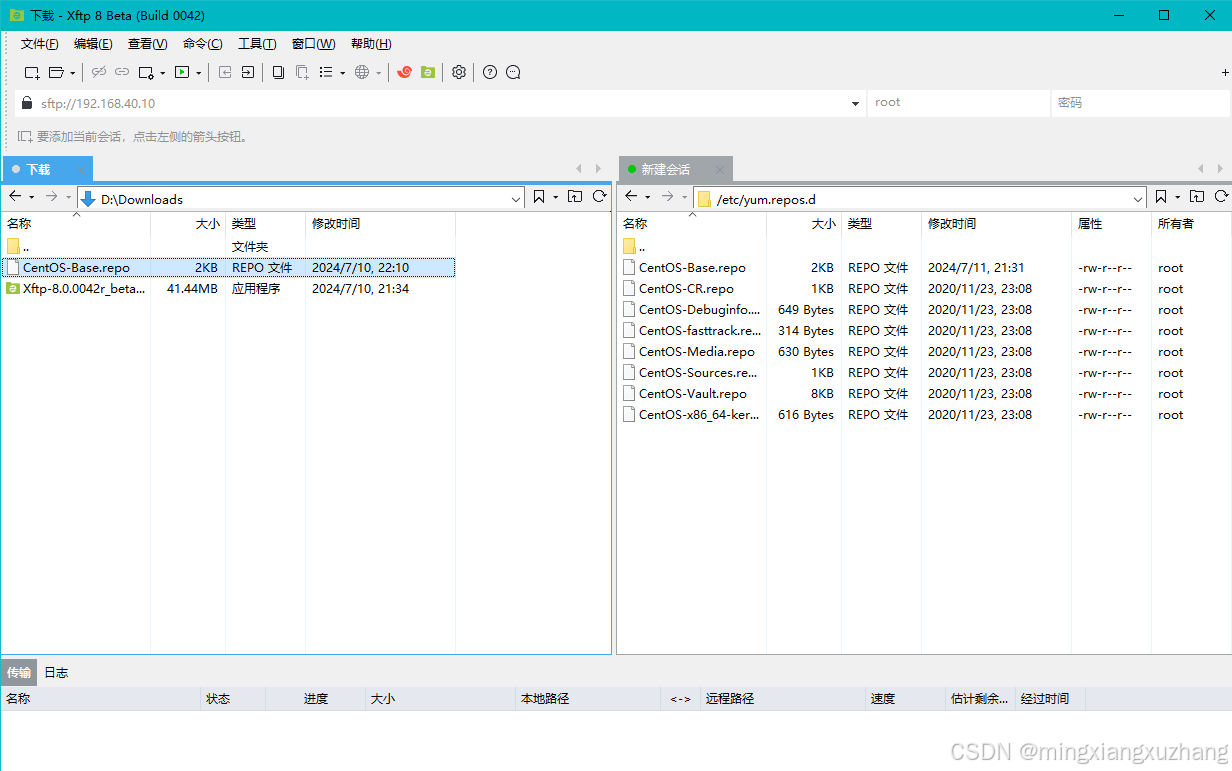The width and height of the screenshot is (1232, 771).
Task: Open the 帮助(H) menu
Action: [371, 44]
